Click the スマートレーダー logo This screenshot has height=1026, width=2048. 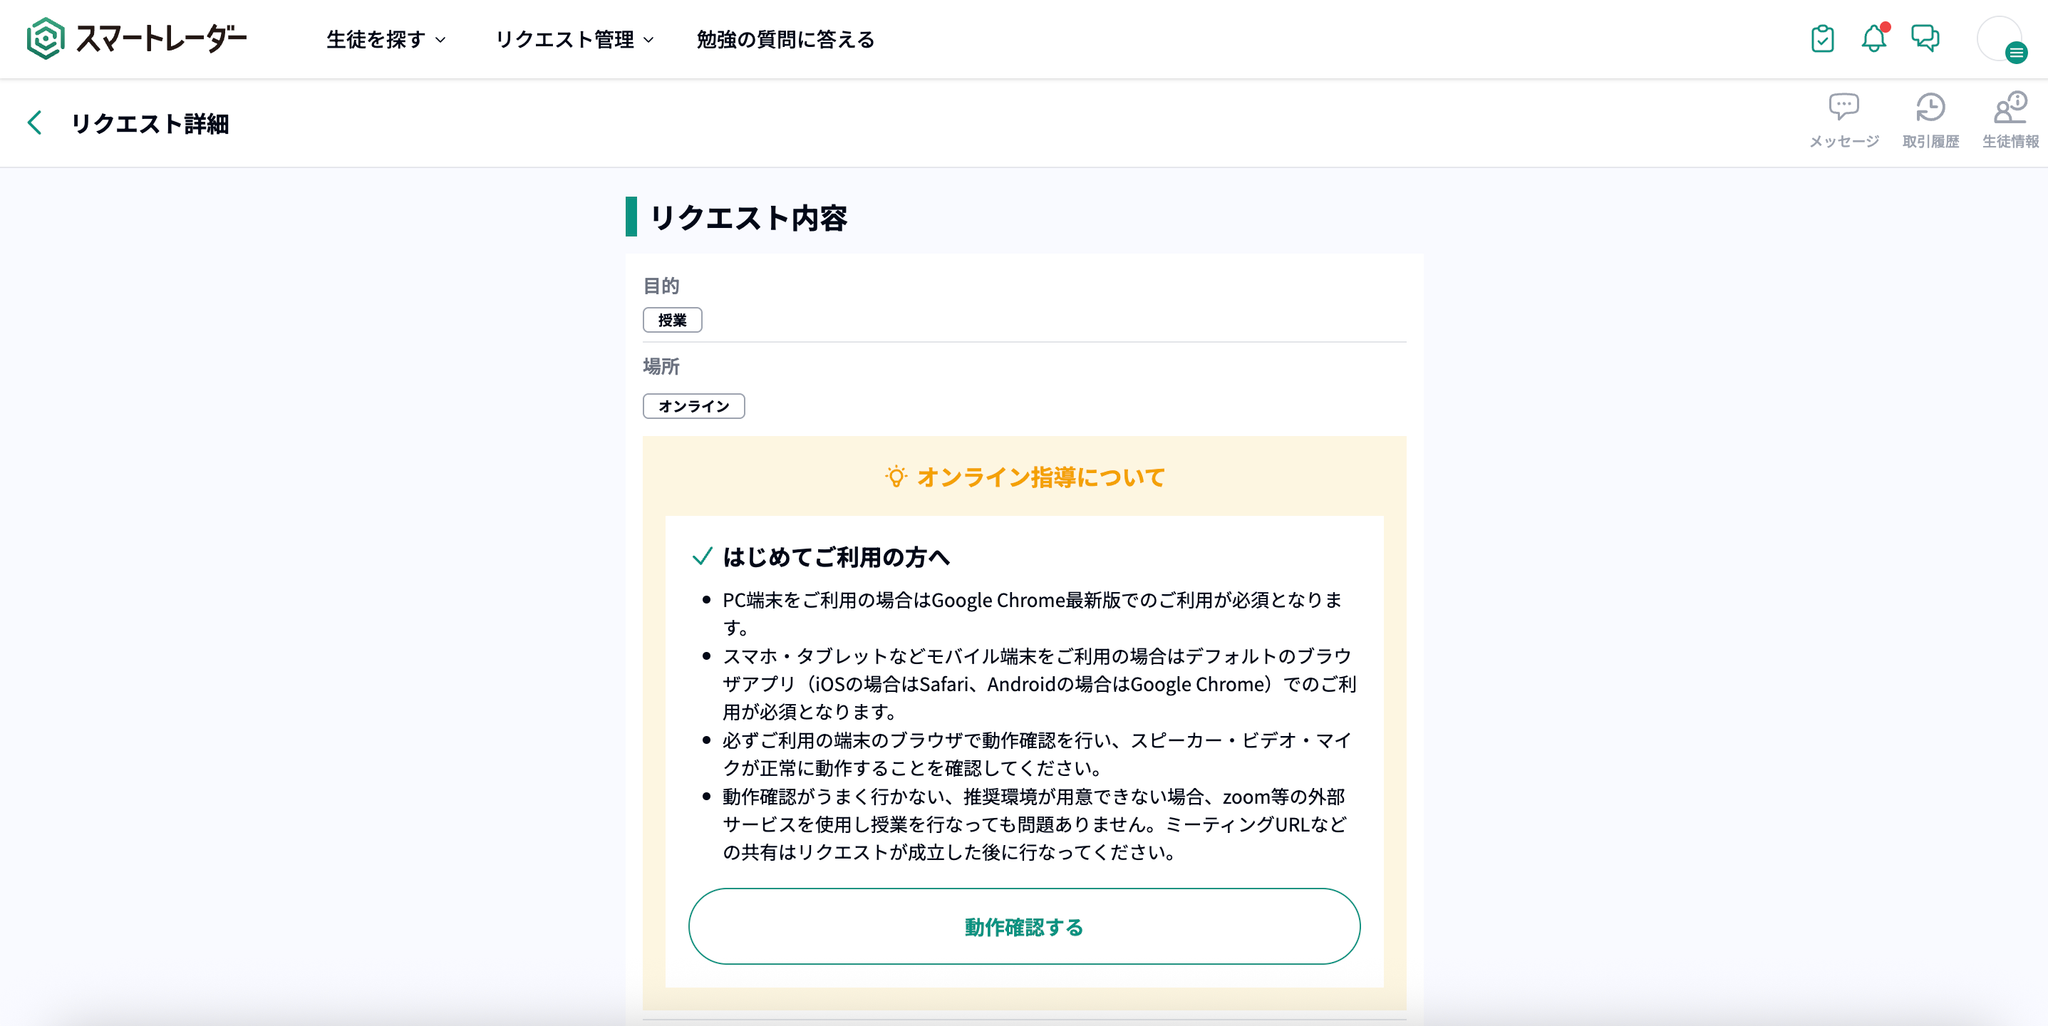[x=137, y=39]
